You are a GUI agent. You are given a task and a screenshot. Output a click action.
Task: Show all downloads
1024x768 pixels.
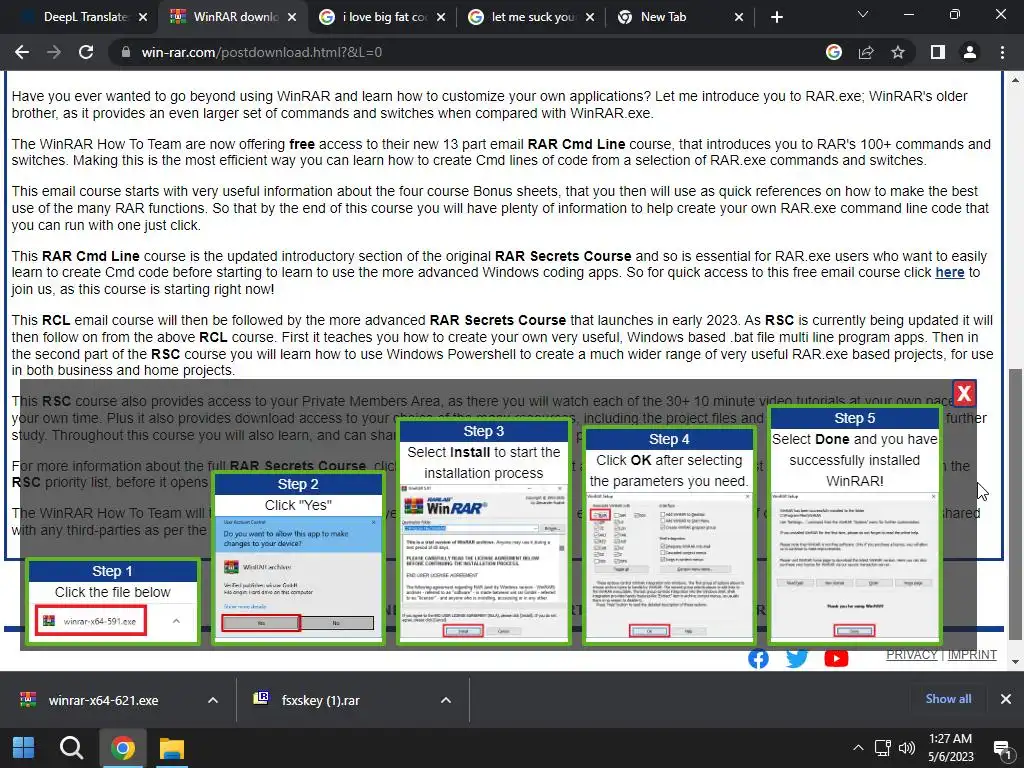(948, 699)
